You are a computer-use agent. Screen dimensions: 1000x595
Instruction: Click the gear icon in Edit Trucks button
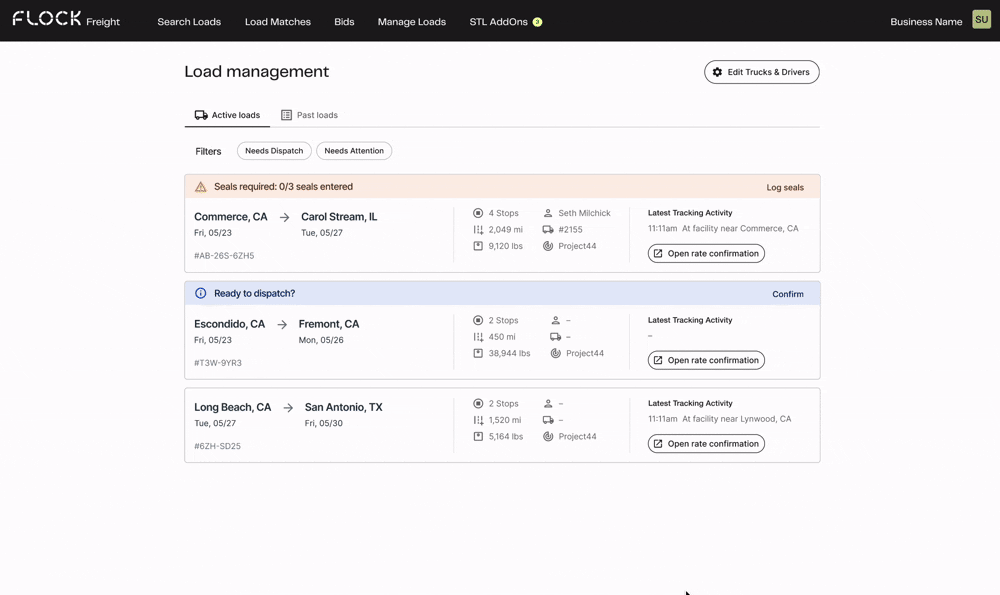[717, 72]
